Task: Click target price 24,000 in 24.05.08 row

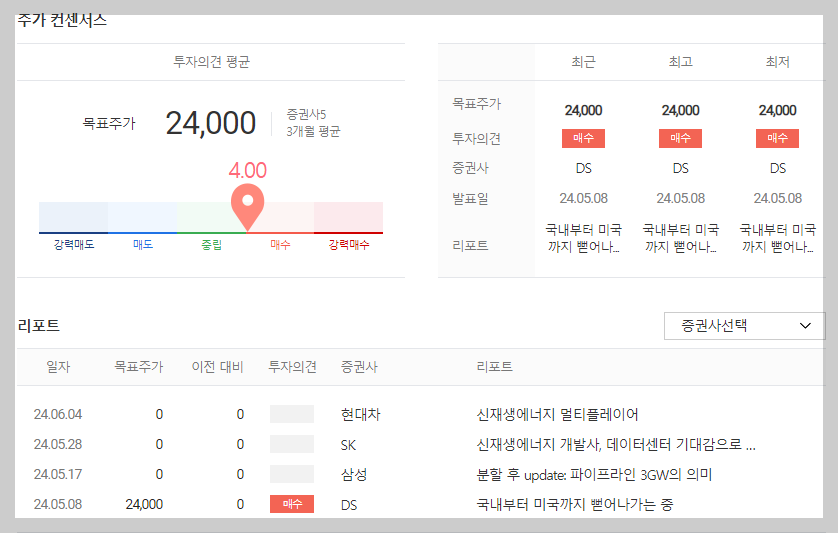Action: pyautogui.click(x=144, y=504)
